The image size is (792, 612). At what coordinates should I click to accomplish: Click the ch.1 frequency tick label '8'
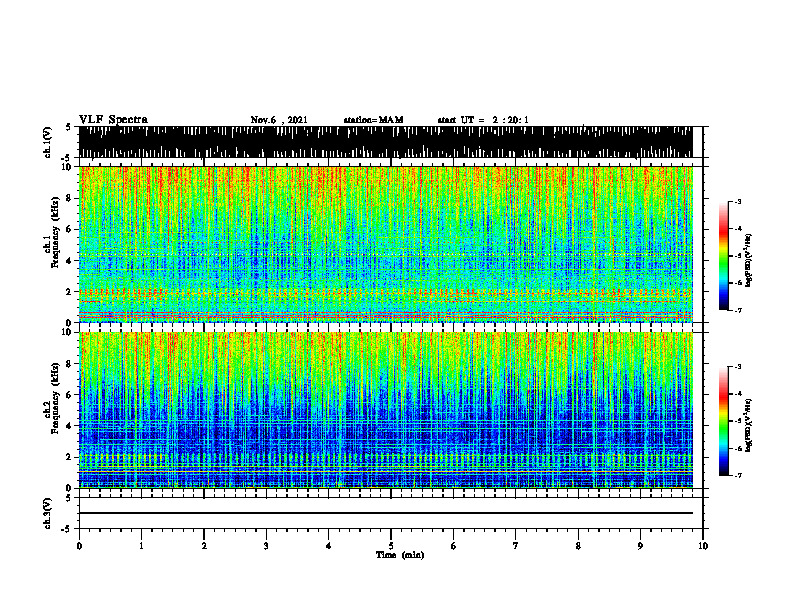(69, 198)
